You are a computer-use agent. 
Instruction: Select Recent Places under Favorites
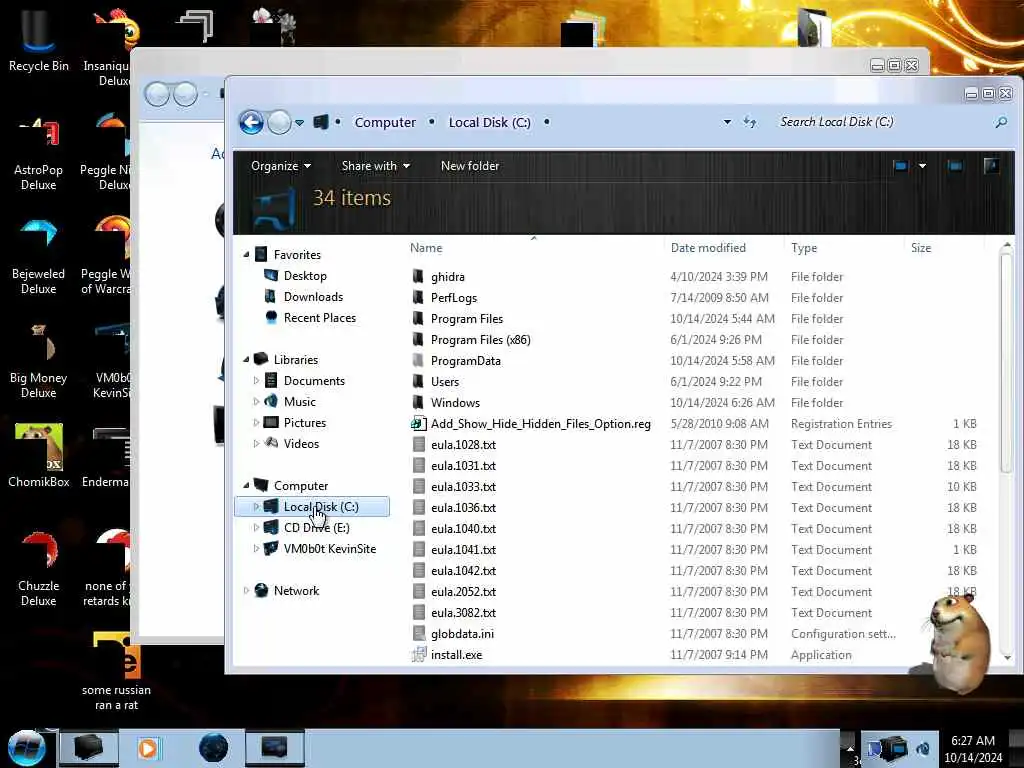pos(319,317)
